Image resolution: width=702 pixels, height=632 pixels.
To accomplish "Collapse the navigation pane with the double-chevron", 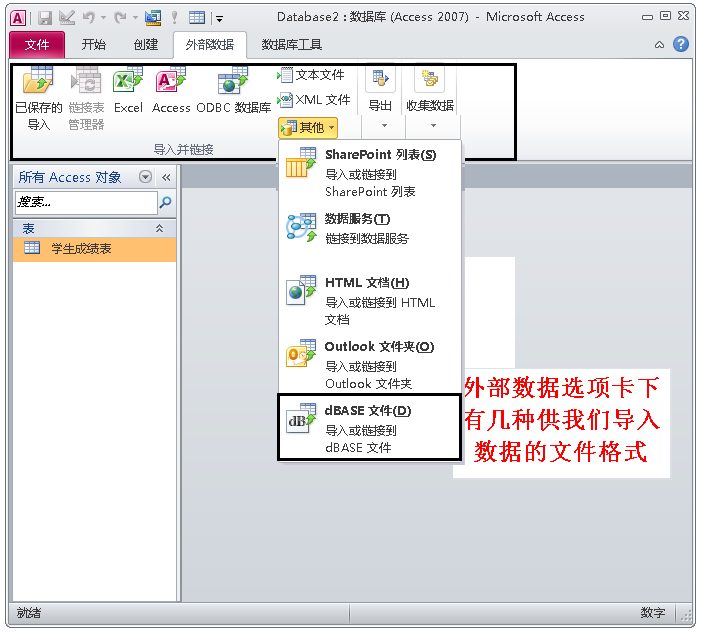I will pos(166,177).
